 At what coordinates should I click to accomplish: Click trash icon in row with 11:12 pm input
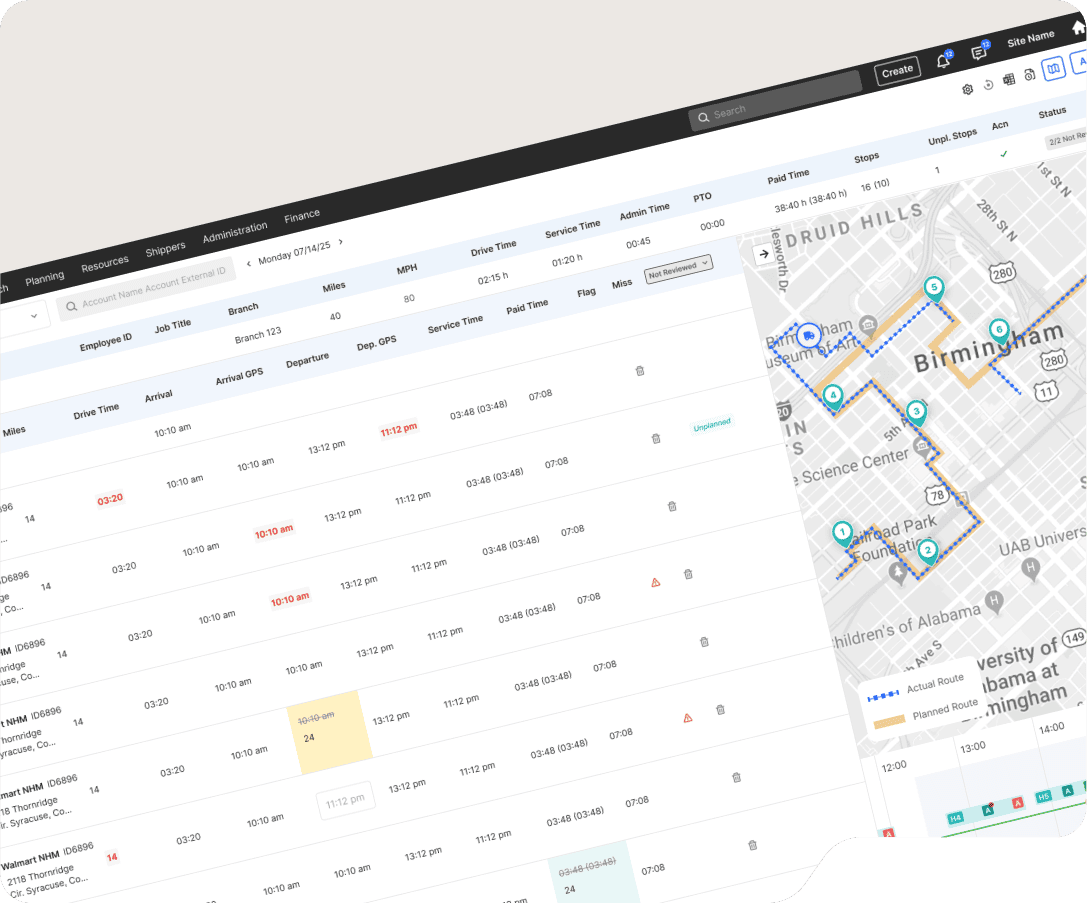pos(720,710)
